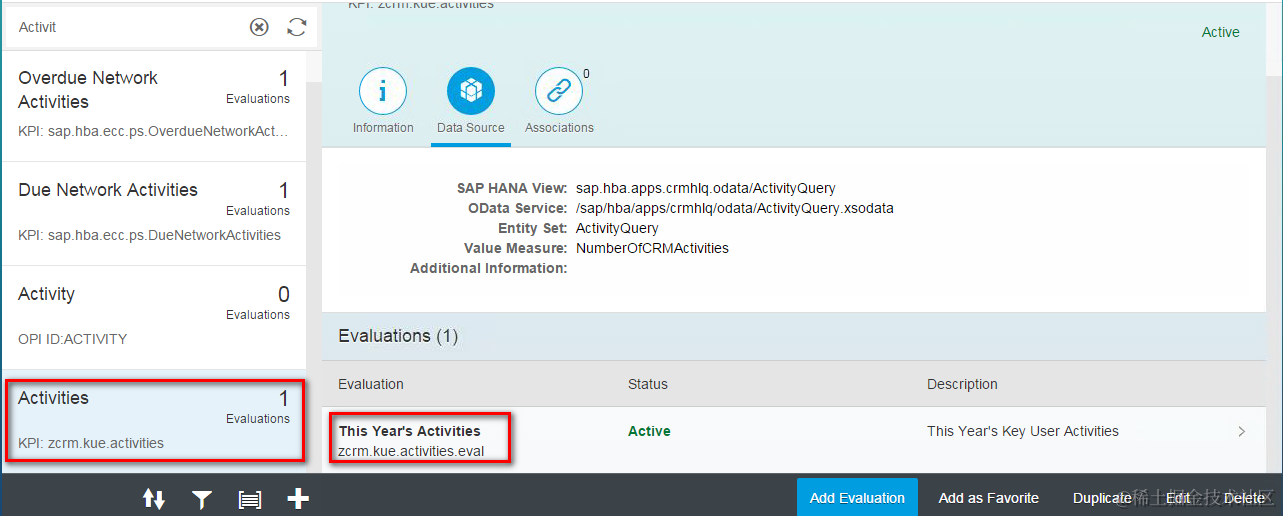Screen dimensions: 1283x516
Task: Click the Associations tab label
Action: (559, 128)
